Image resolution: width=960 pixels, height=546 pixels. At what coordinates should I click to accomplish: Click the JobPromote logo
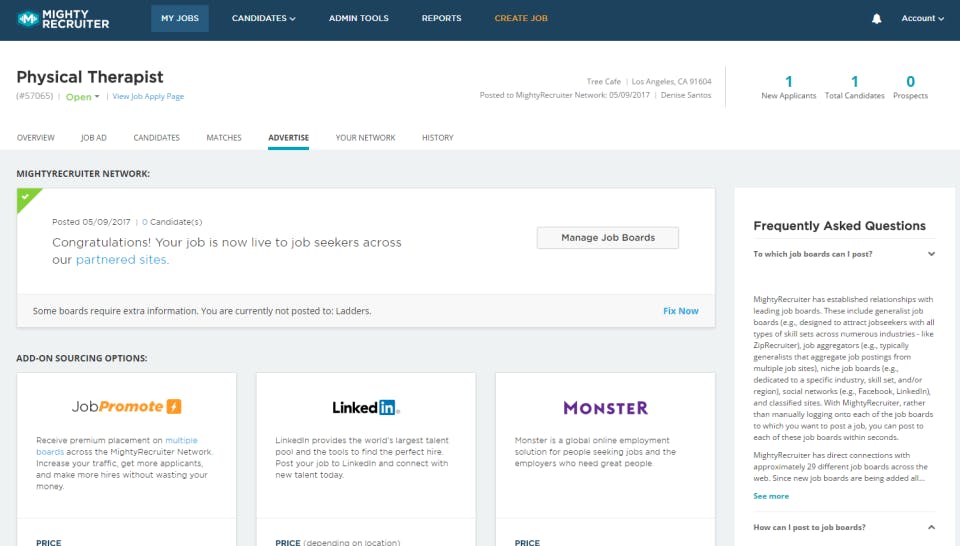pyautogui.click(x=126, y=406)
